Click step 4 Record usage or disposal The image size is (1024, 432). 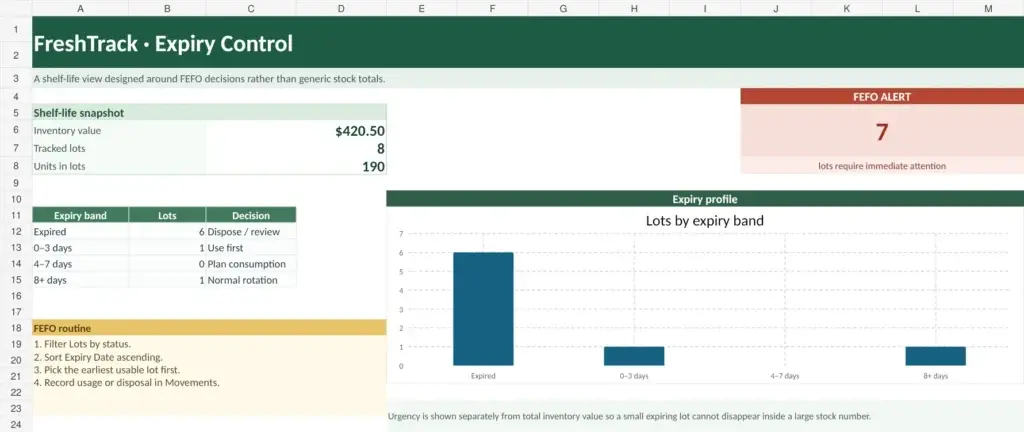click(127, 382)
